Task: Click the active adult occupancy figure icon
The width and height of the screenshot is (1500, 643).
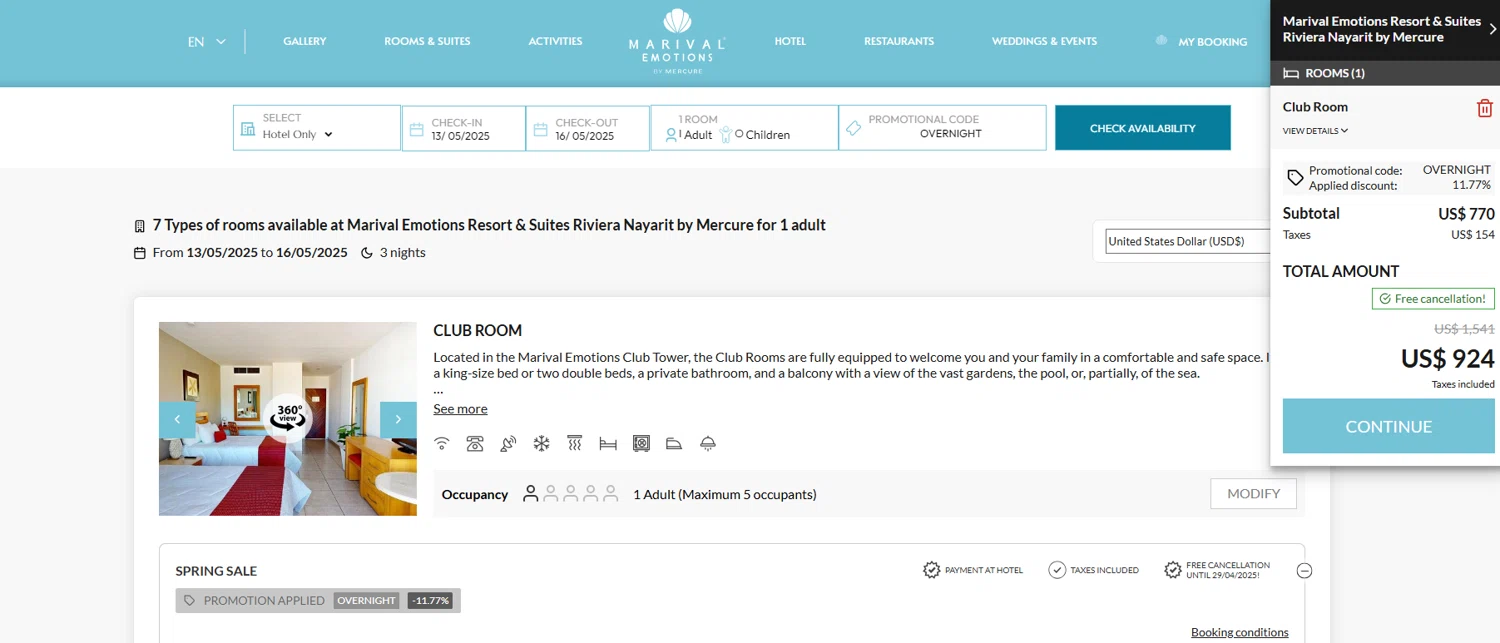Action: click(530, 494)
